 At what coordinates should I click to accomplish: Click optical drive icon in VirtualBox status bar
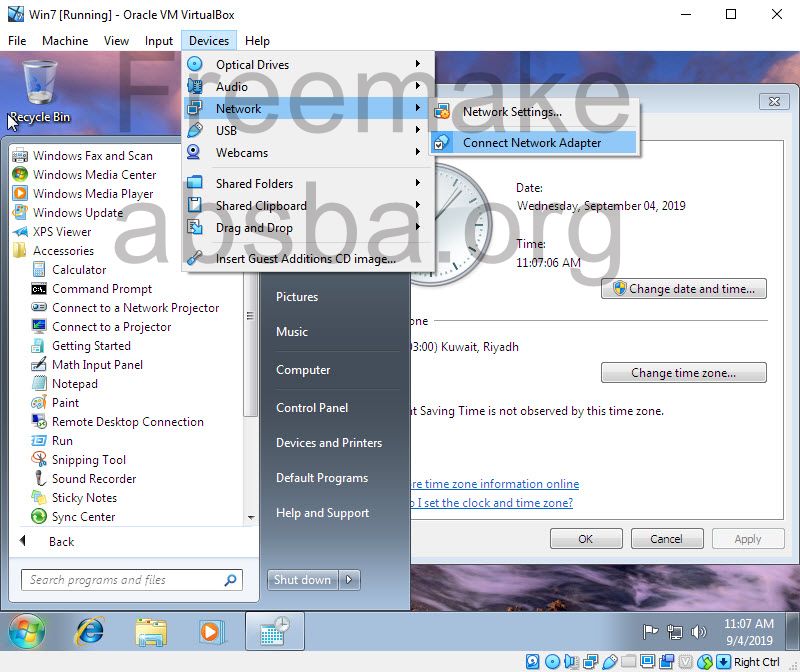pyautogui.click(x=553, y=662)
